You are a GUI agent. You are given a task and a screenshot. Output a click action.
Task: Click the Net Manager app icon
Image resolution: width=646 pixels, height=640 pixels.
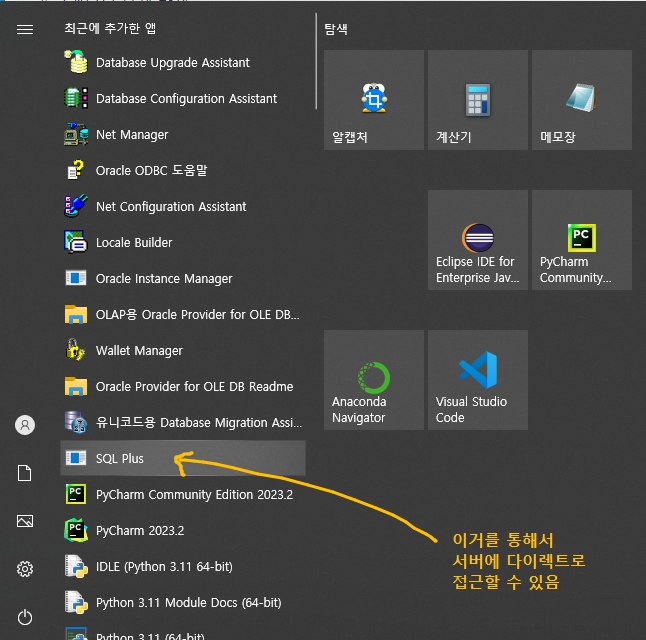[x=76, y=134]
